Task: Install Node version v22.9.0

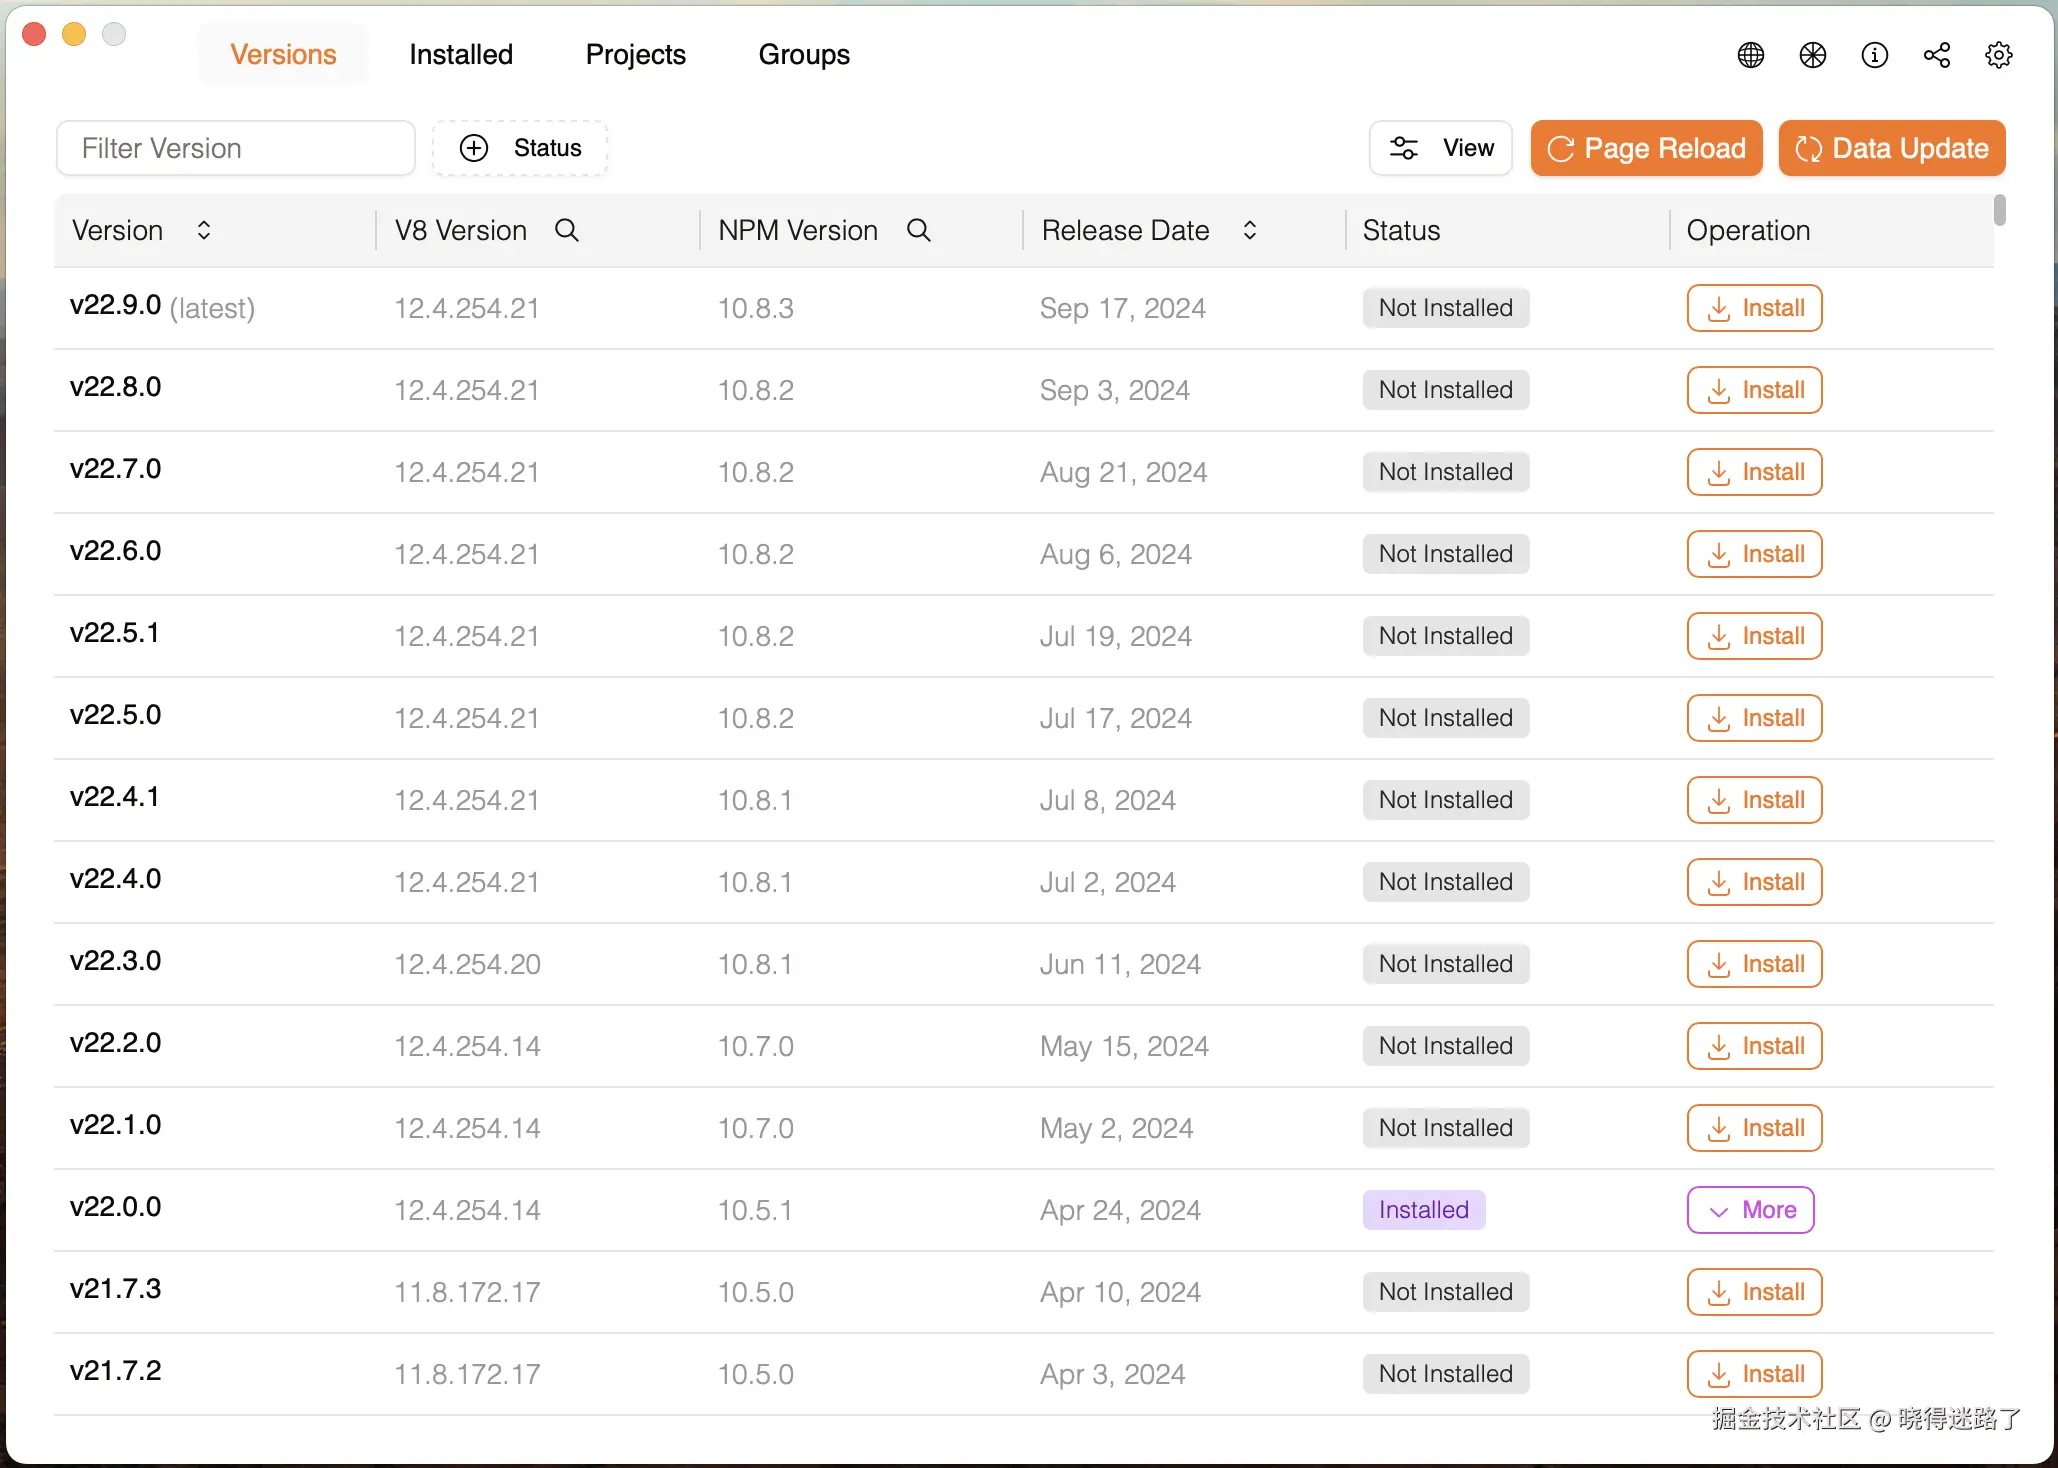Action: pos(1754,308)
